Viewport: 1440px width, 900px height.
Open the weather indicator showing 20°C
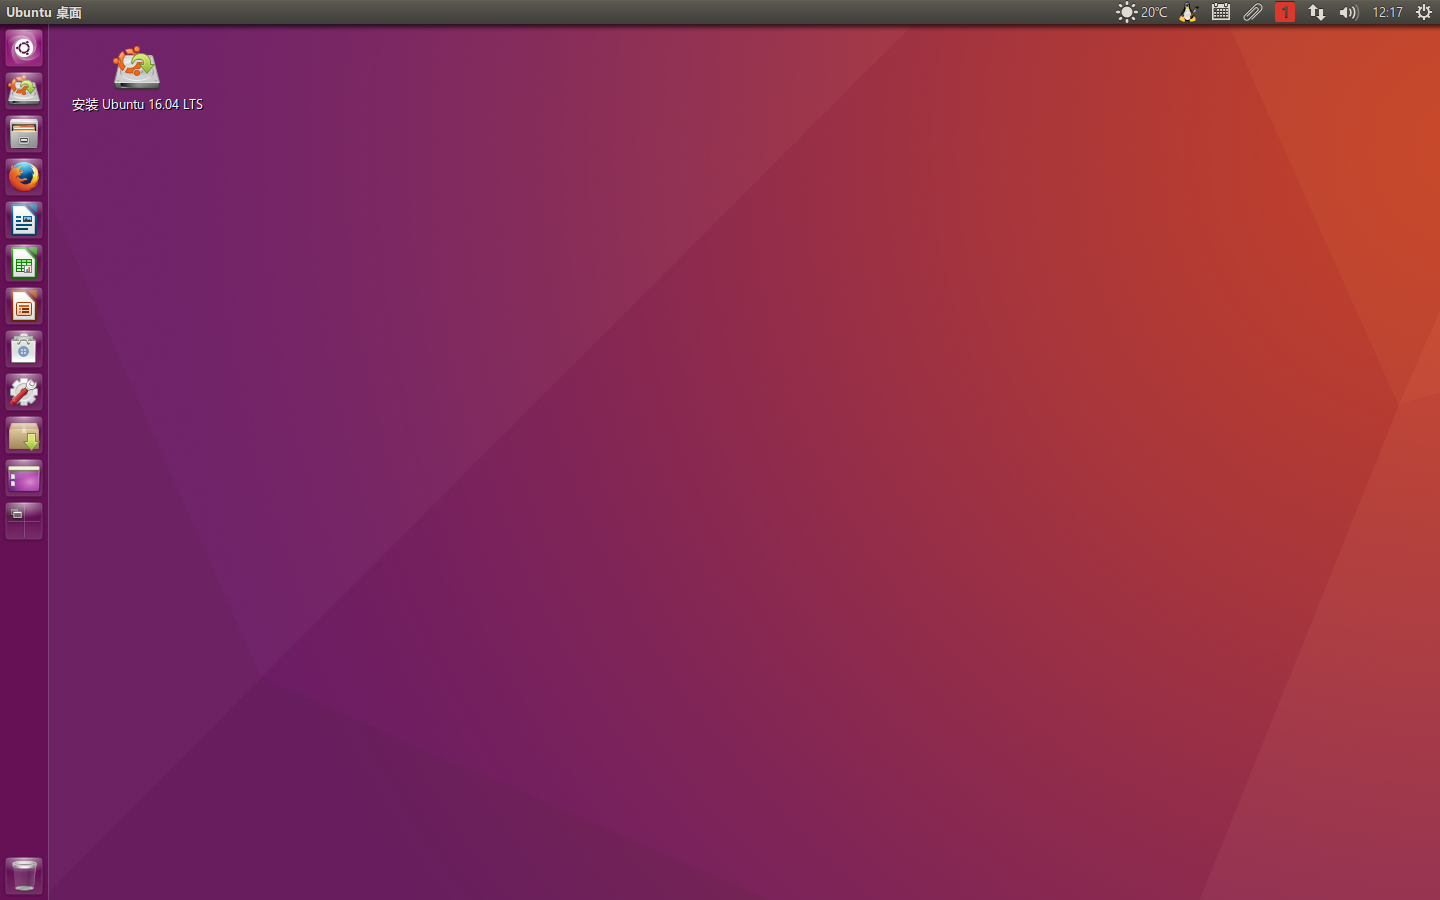pos(1141,12)
